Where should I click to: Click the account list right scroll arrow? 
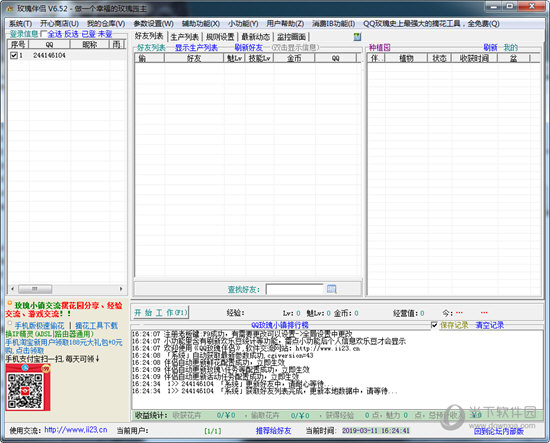(121, 289)
